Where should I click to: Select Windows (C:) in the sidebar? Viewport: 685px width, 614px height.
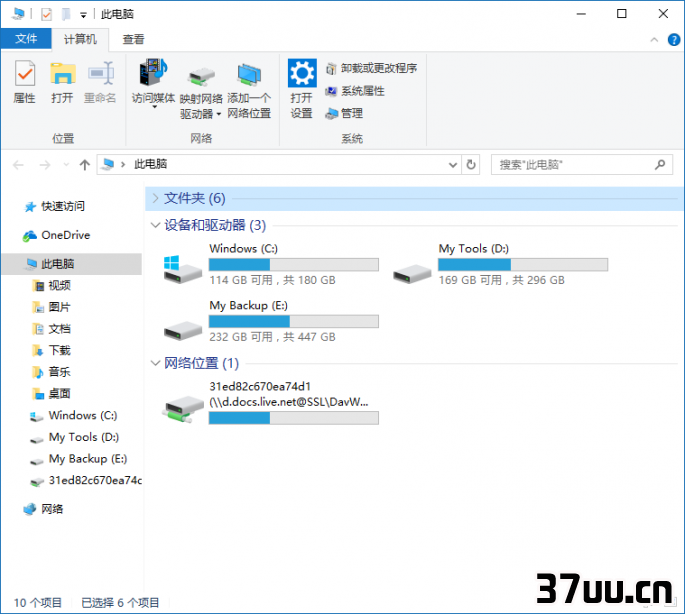83,415
